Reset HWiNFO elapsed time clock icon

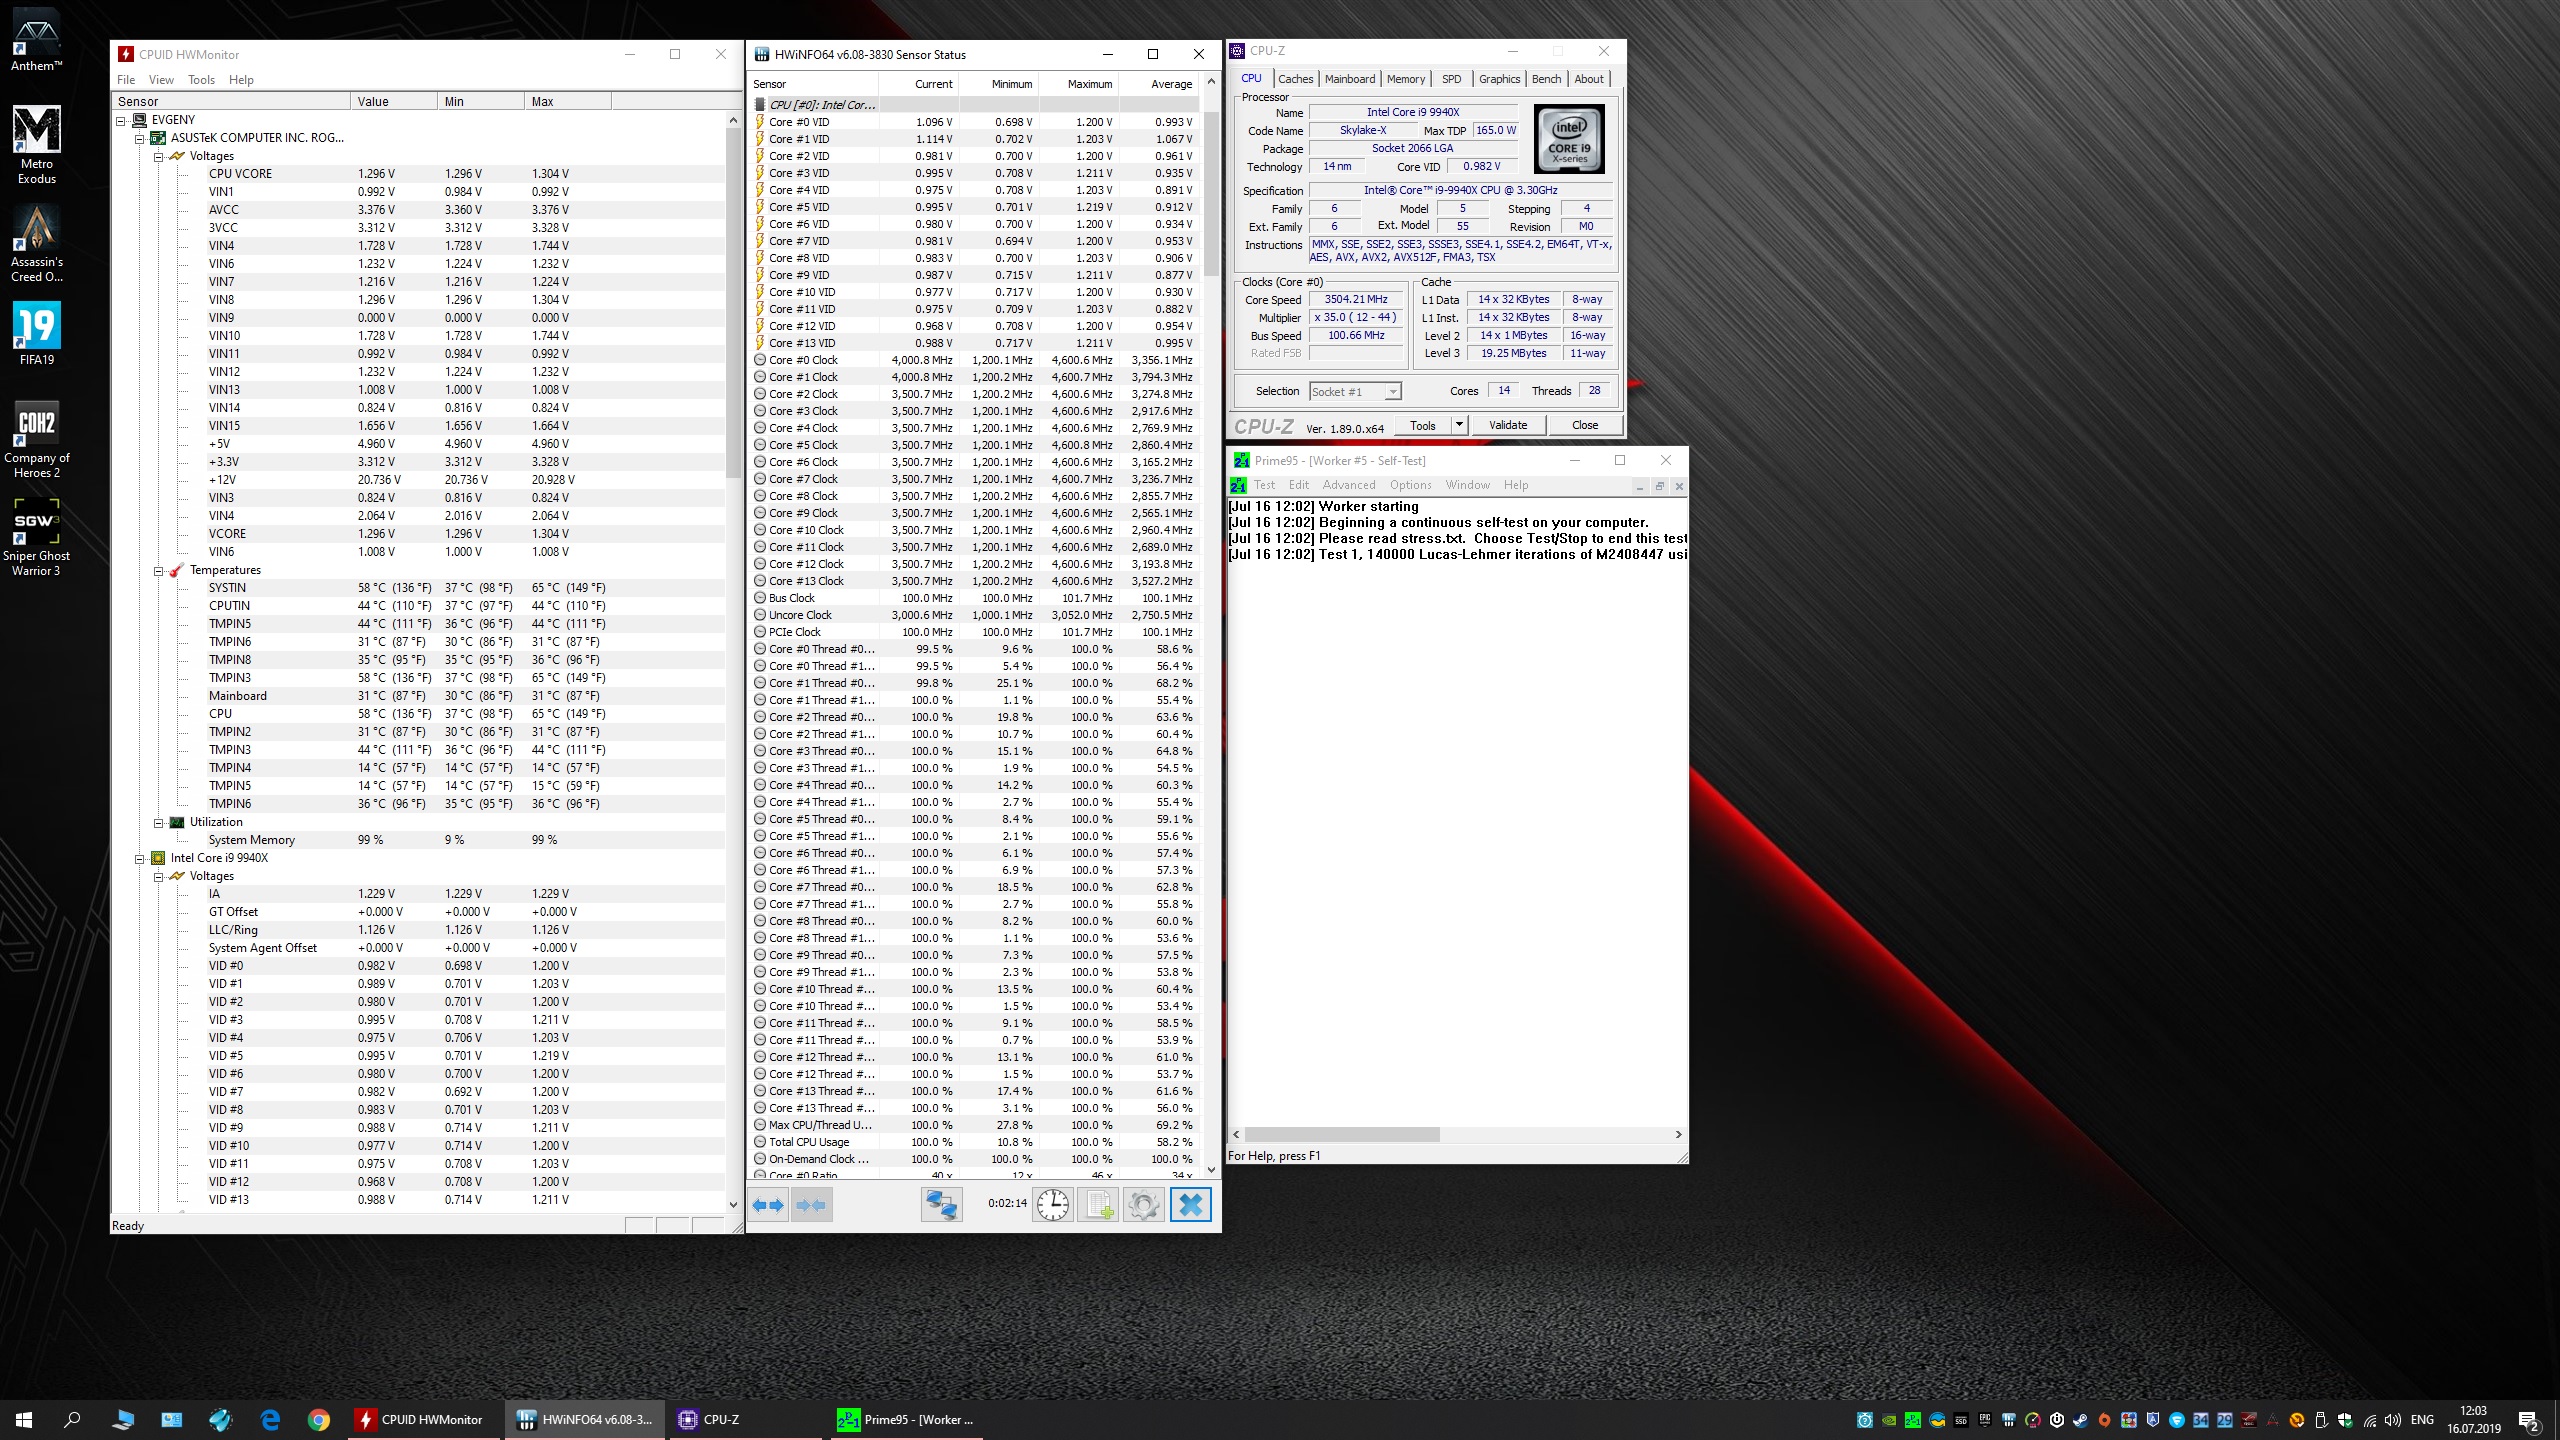pyautogui.click(x=1053, y=1205)
